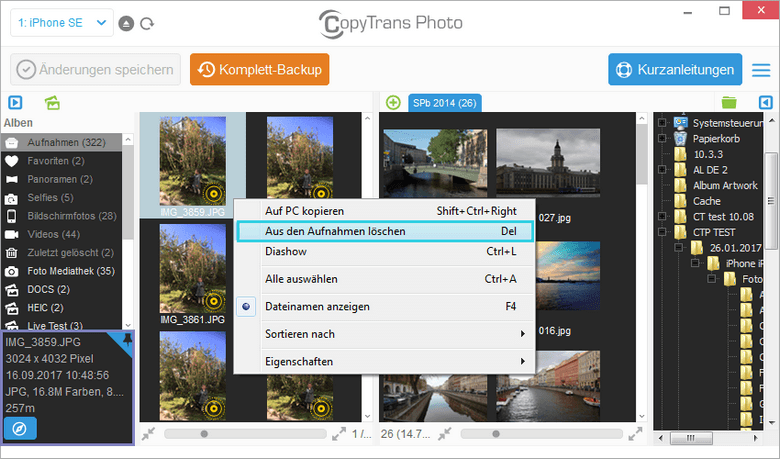Enlarge PC thumbnails icon
Image resolution: width=780 pixels, height=459 pixels.
click(635, 434)
